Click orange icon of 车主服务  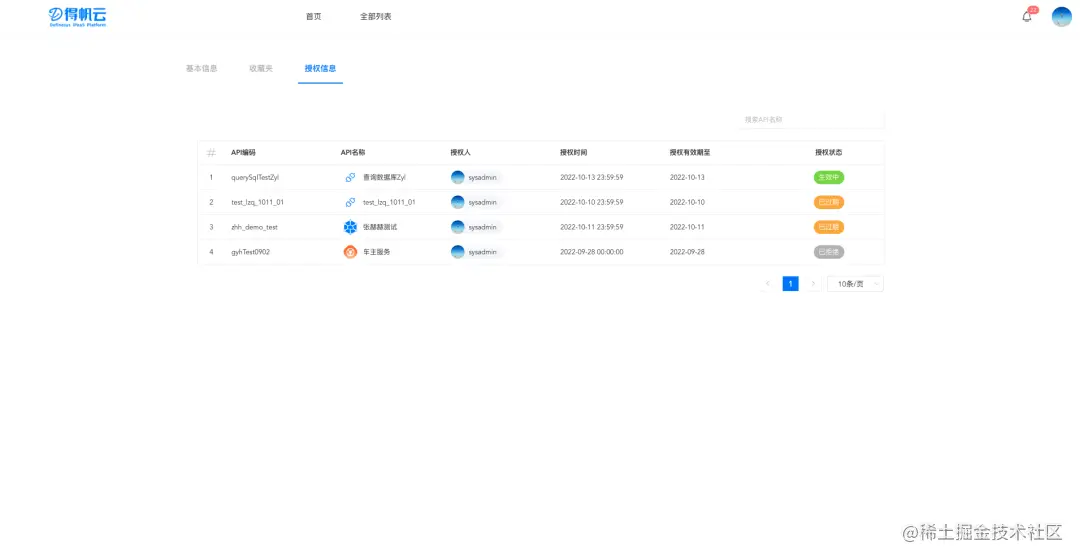pos(350,251)
